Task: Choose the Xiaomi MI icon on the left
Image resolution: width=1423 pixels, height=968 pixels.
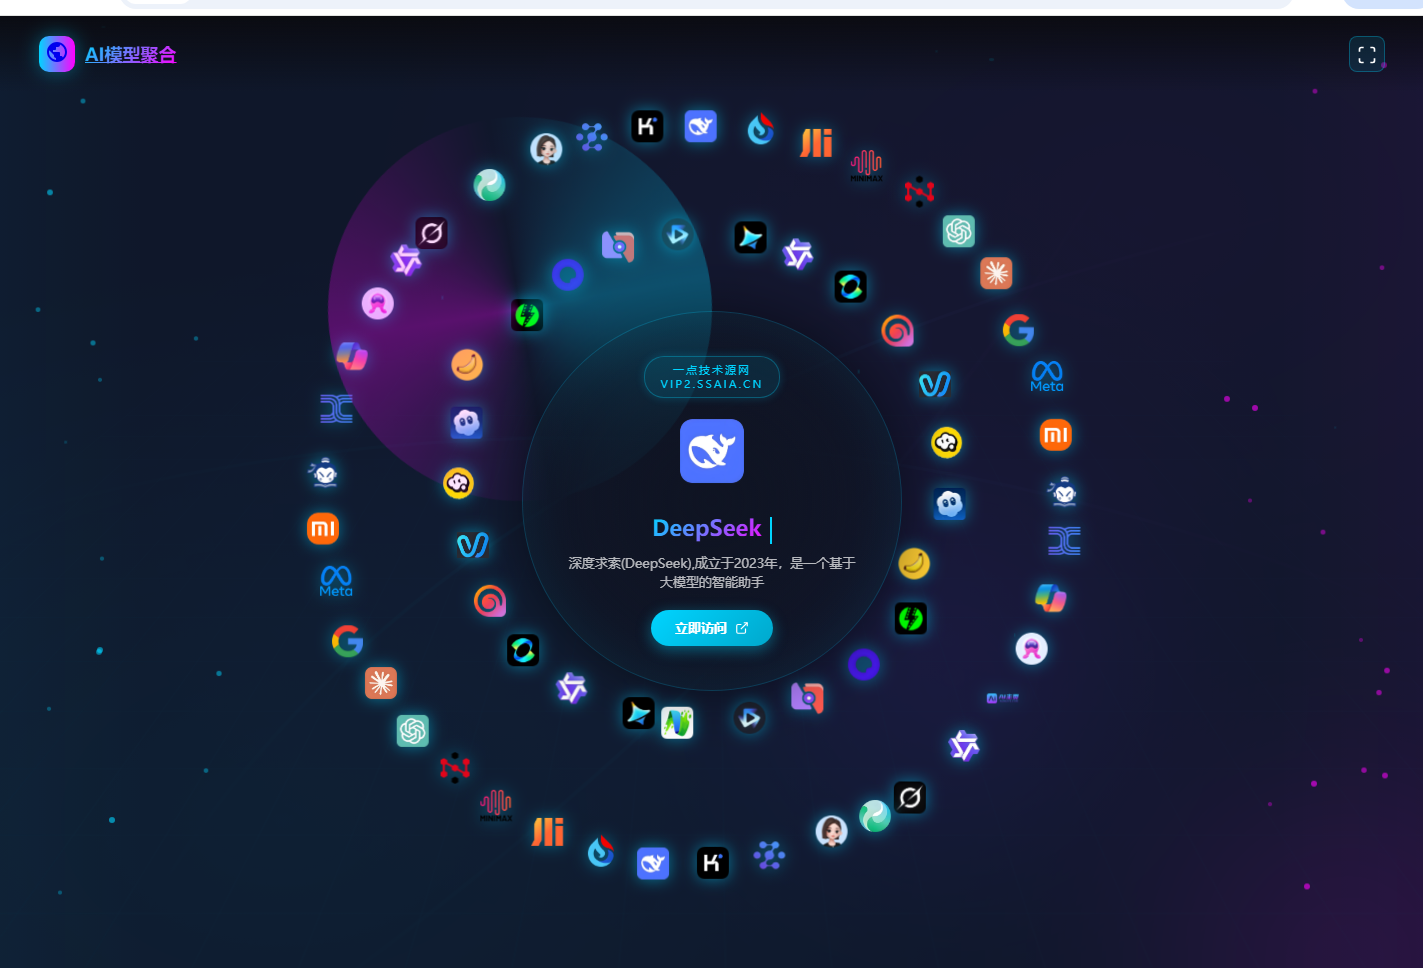Action: pyautogui.click(x=323, y=529)
